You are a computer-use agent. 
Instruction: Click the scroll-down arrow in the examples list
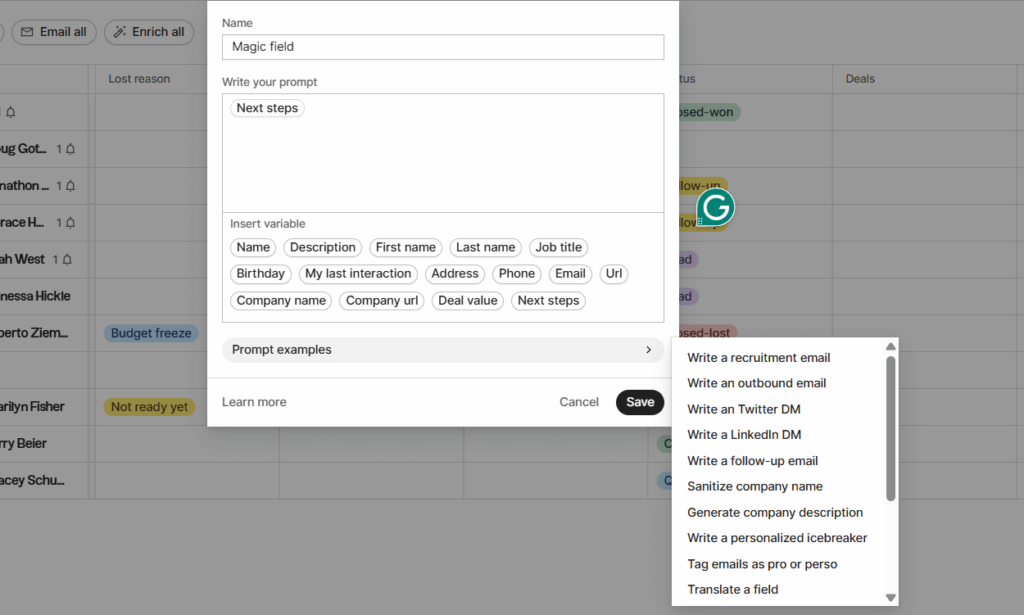click(x=890, y=597)
